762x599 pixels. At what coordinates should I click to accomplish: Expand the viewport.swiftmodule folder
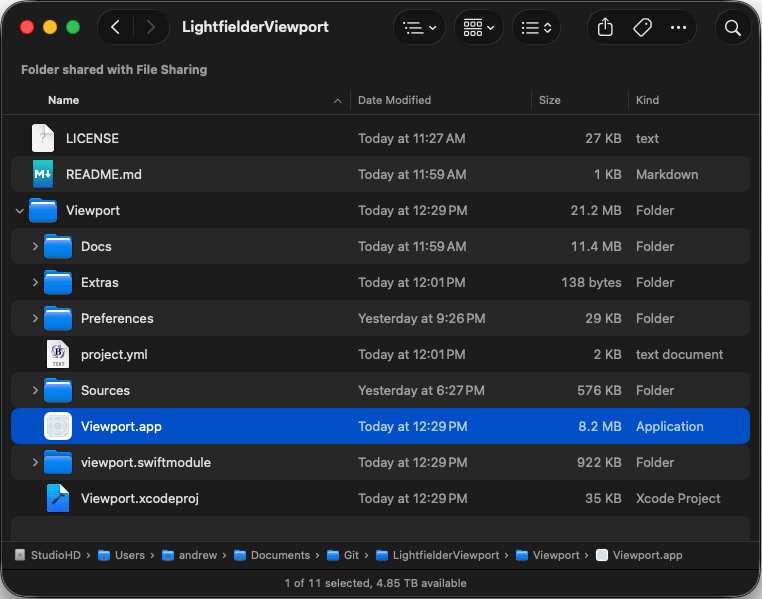pyautogui.click(x=35, y=462)
